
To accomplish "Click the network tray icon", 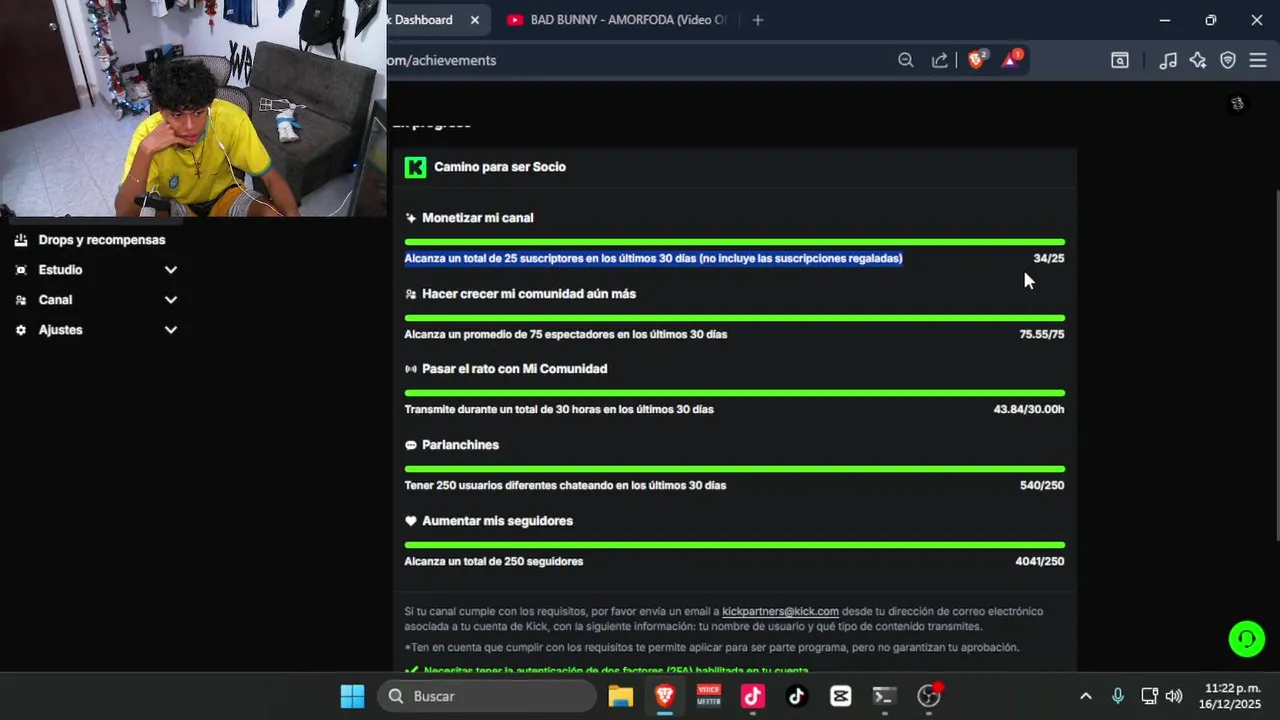I will click(1150, 696).
